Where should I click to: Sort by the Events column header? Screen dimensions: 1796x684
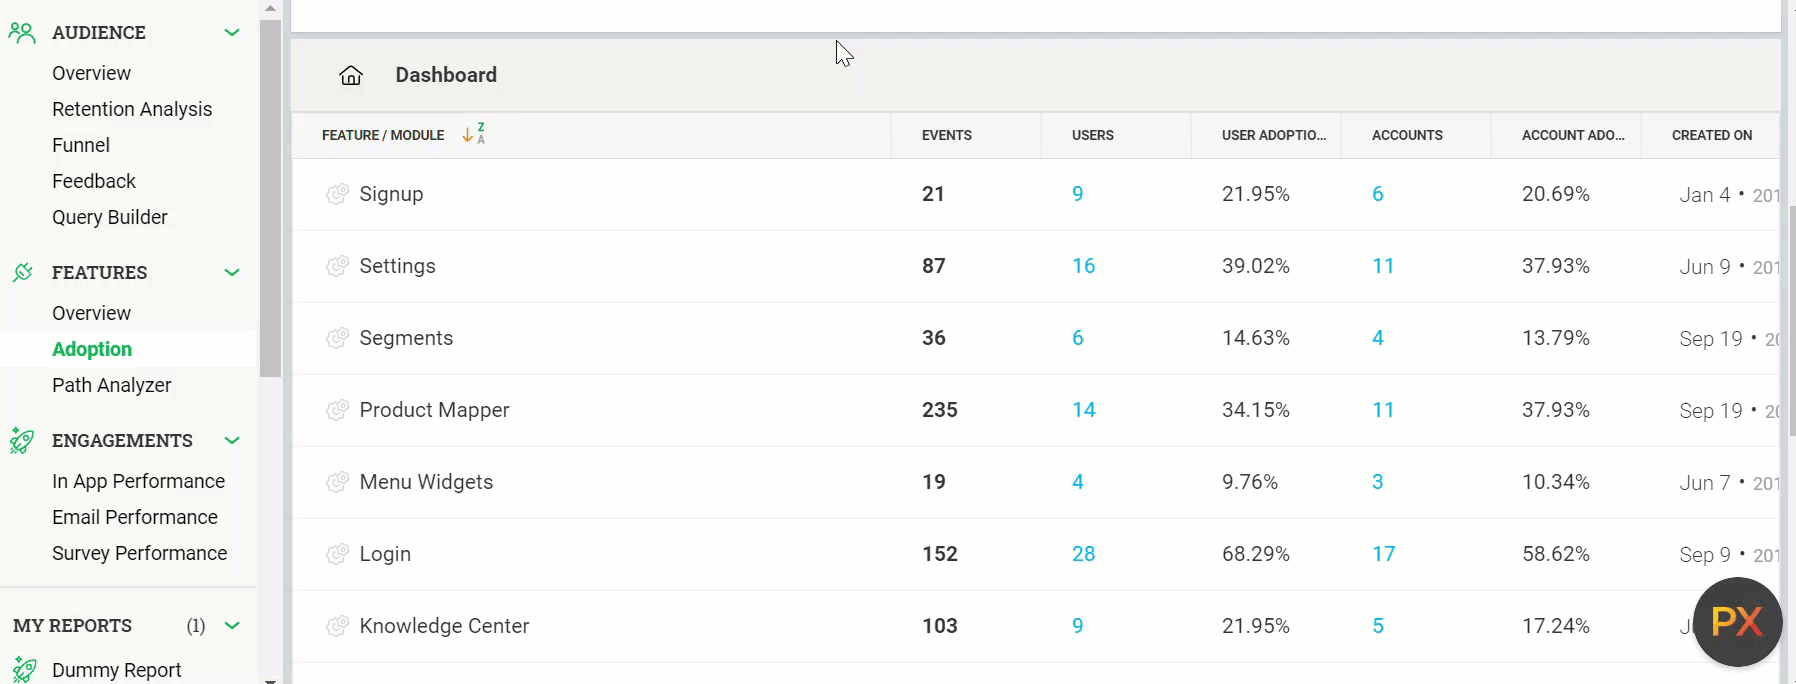tap(947, 135)
